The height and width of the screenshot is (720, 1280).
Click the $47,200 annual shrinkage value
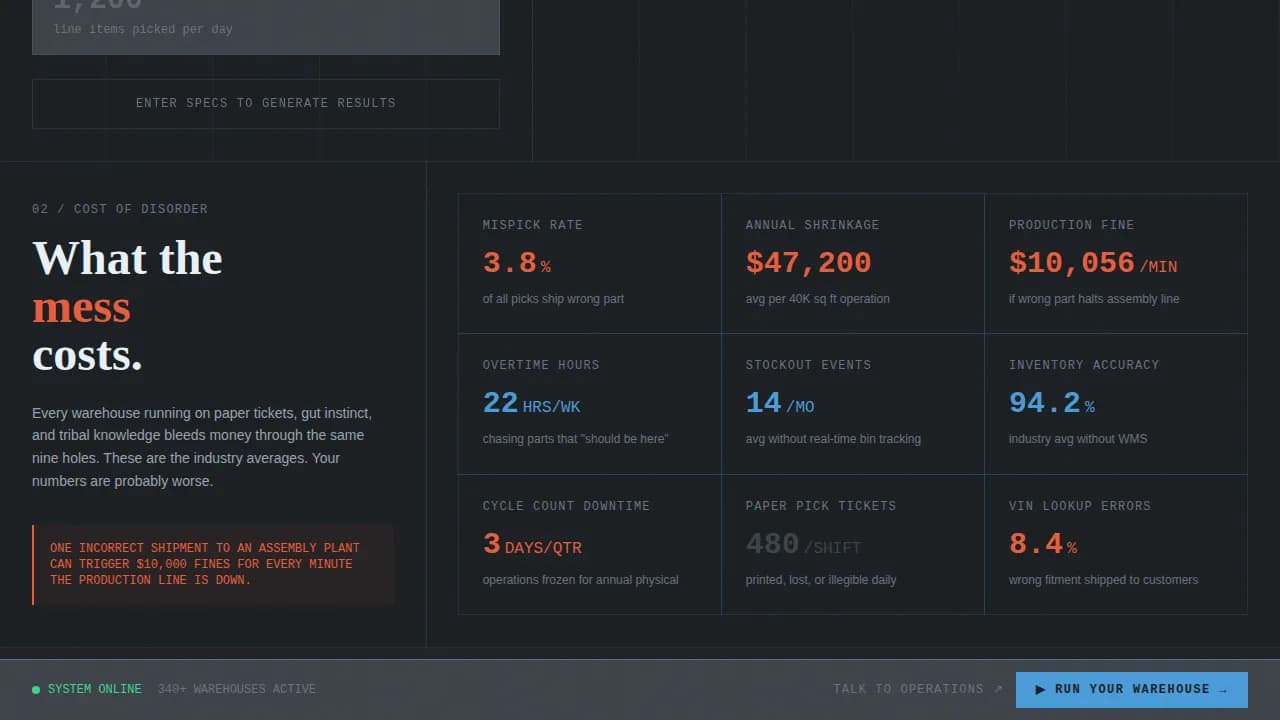pos(808,263)
